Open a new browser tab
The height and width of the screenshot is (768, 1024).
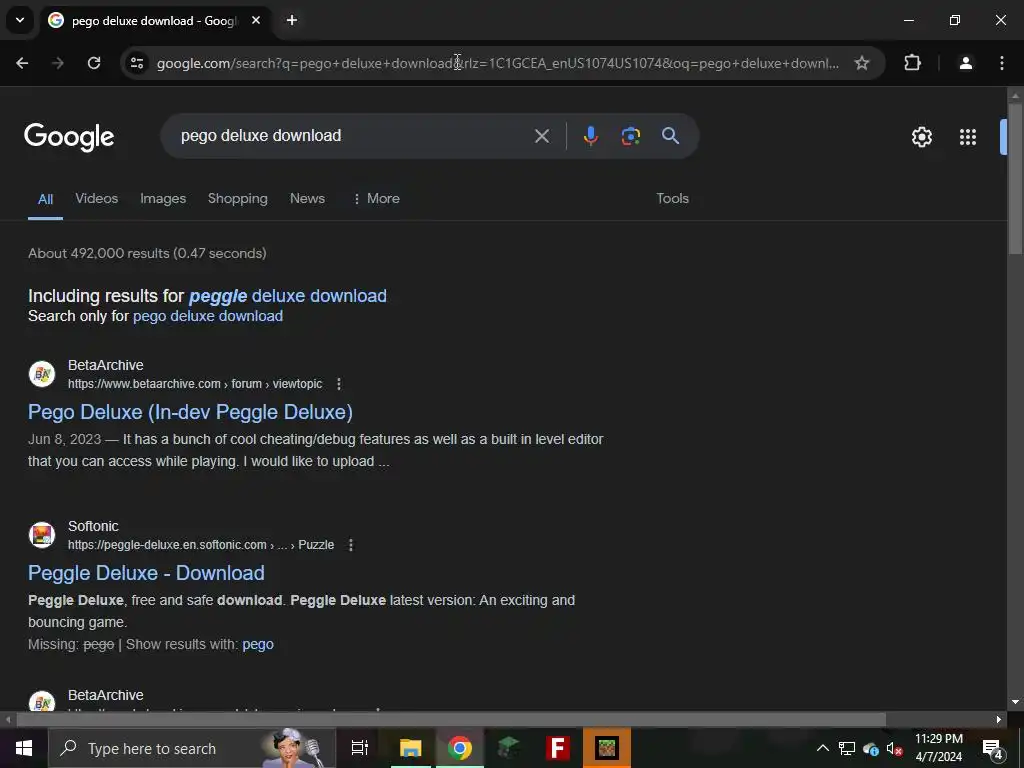coord(292,20)
